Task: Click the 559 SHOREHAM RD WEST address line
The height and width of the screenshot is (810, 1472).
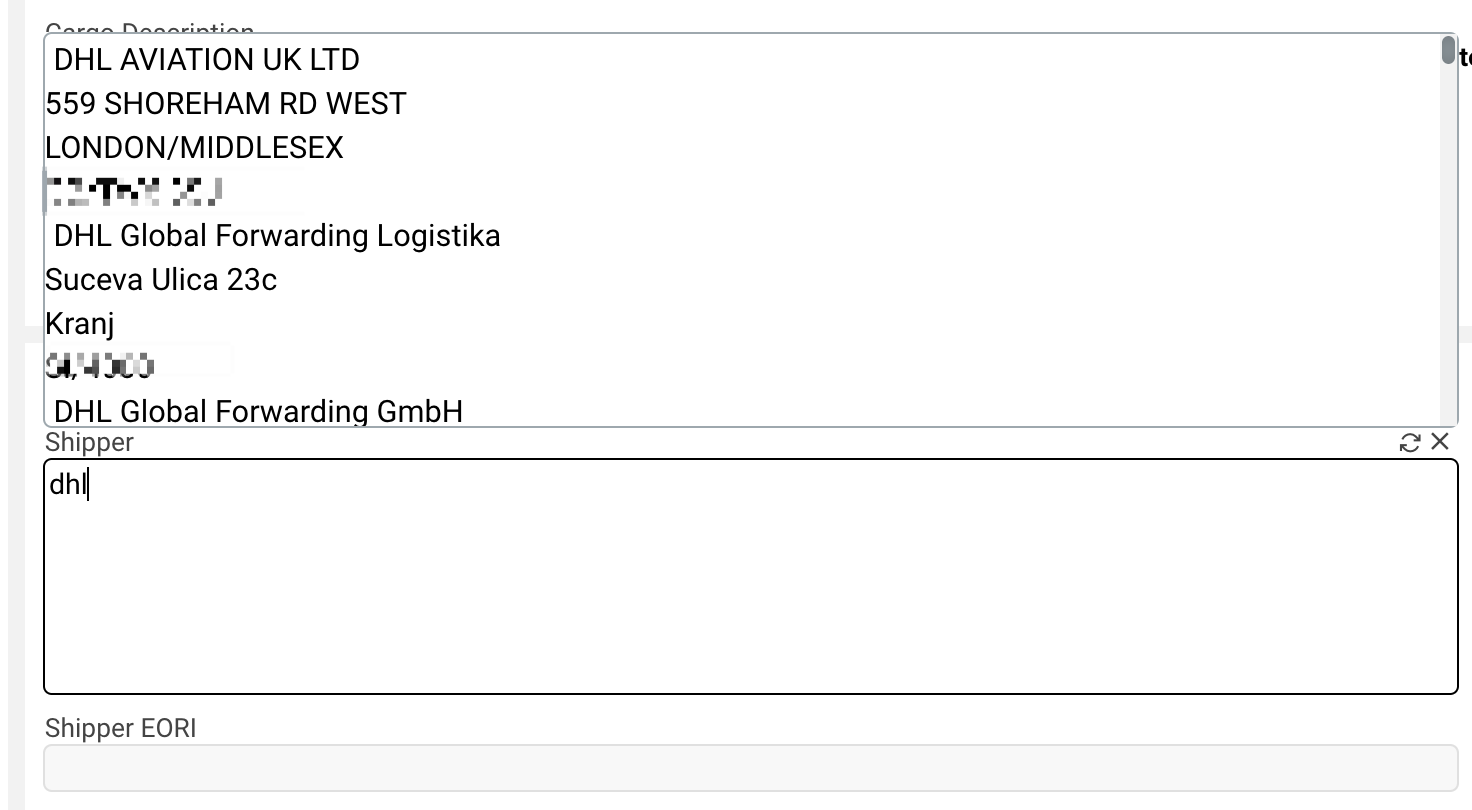Action: [226, 104]
